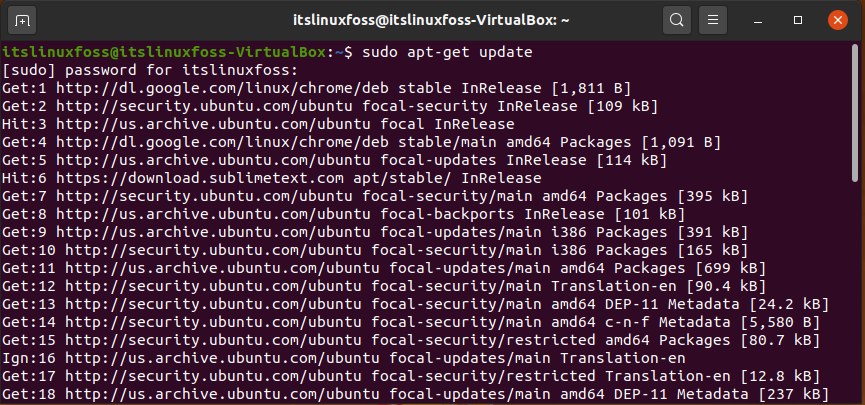Open the terminal search tool

tap(676, 21)
